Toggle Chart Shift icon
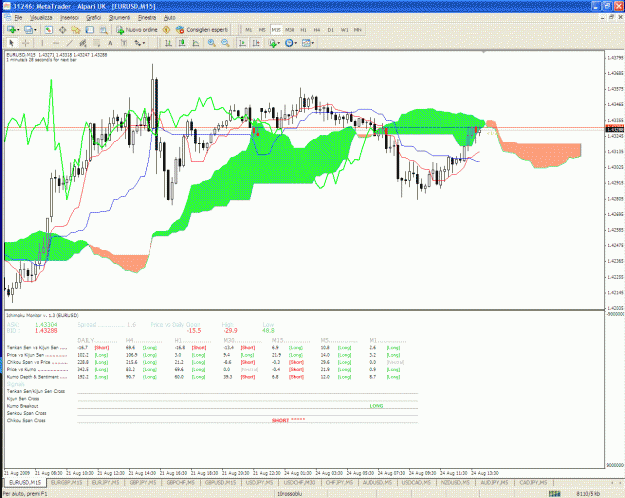625x498 pixels. tap(256, 43)
